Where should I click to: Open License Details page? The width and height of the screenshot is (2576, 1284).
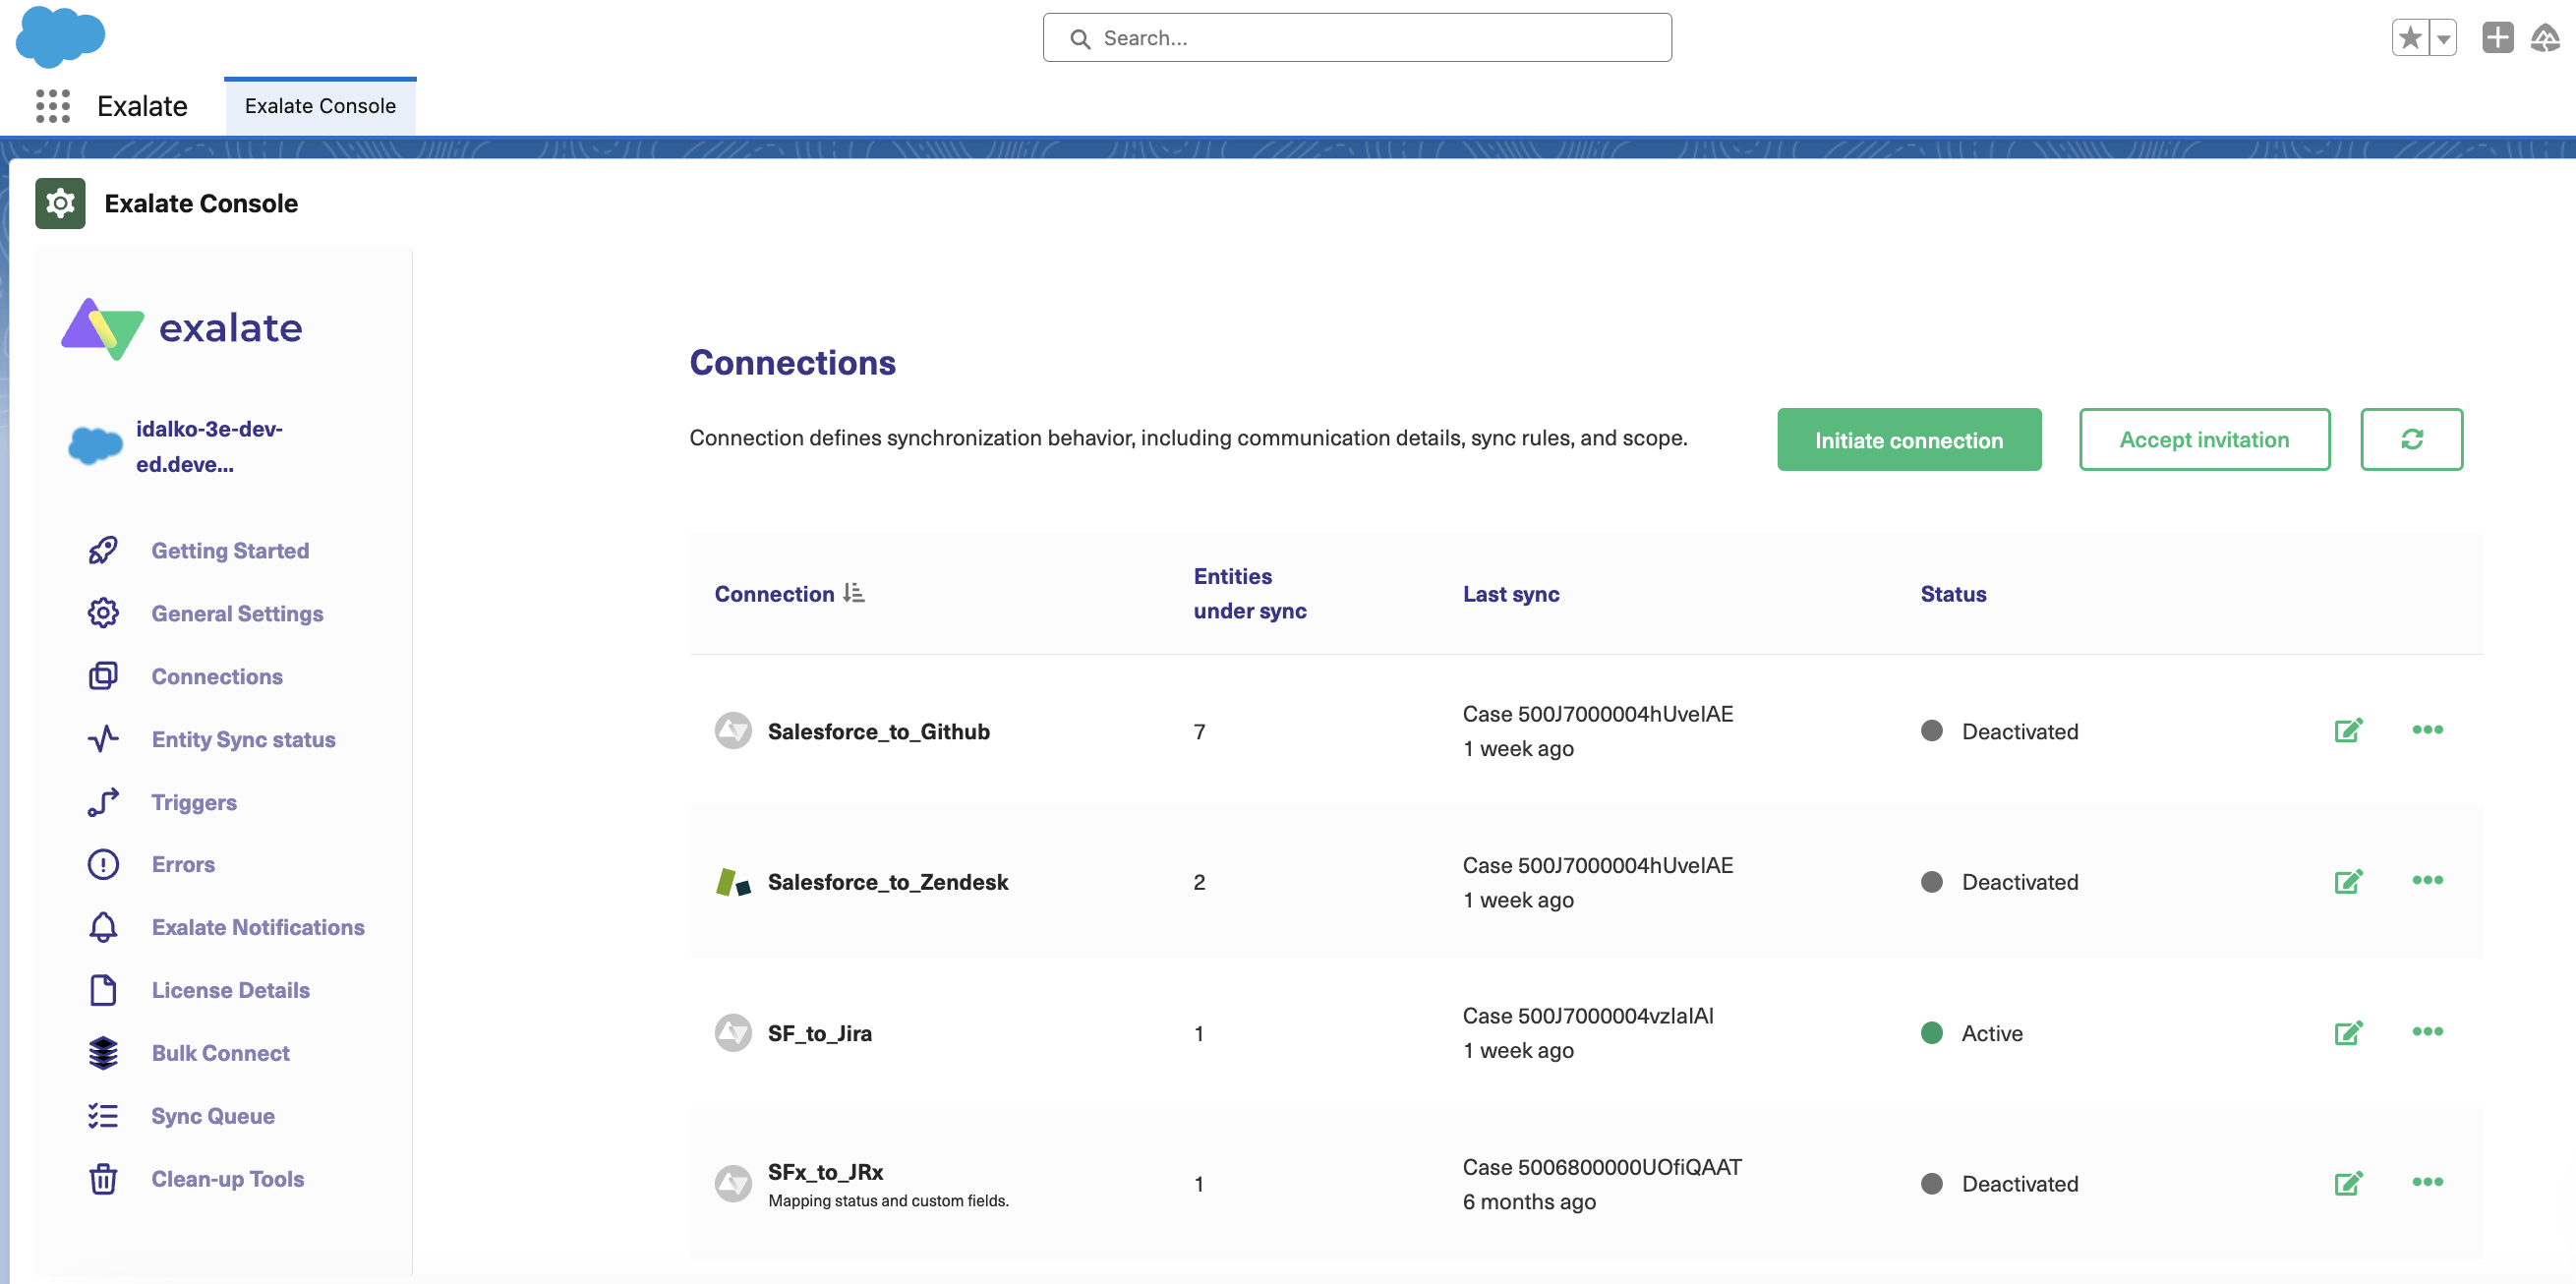[230, 990]
